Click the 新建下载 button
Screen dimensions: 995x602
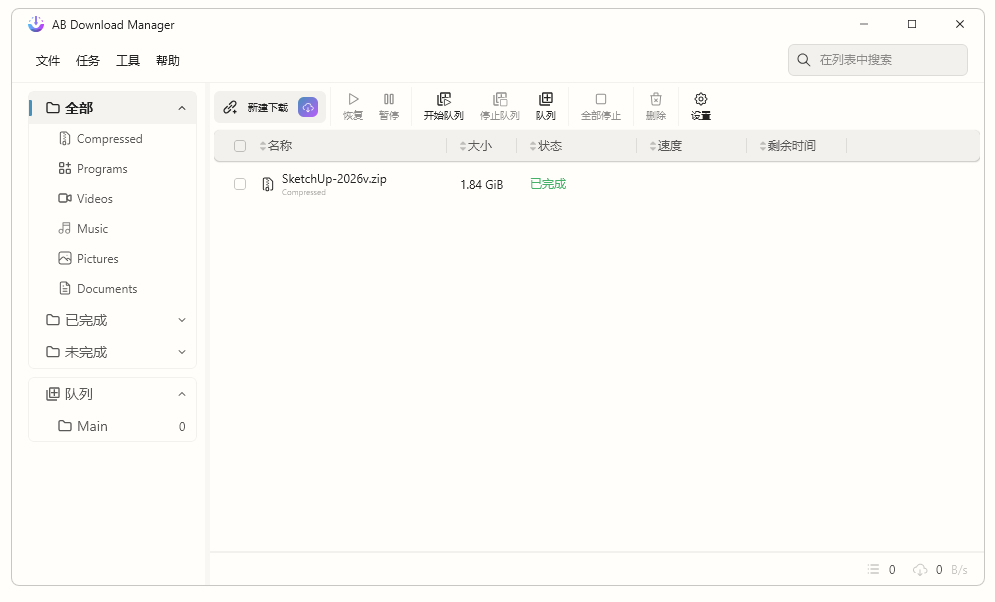[257, 107]
